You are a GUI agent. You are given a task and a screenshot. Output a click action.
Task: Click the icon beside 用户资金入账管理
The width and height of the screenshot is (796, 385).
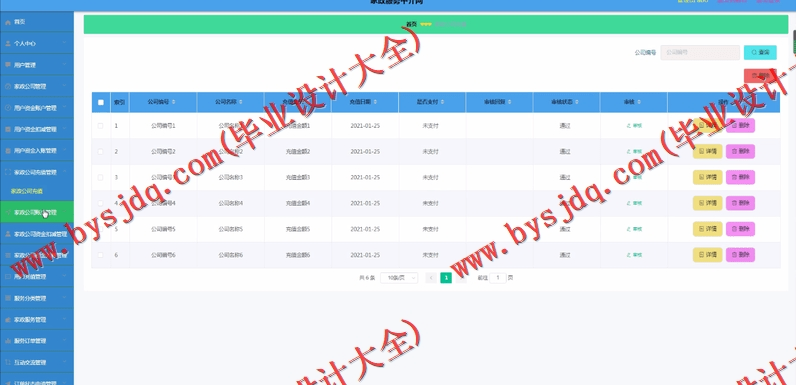(x=8, y=151)
